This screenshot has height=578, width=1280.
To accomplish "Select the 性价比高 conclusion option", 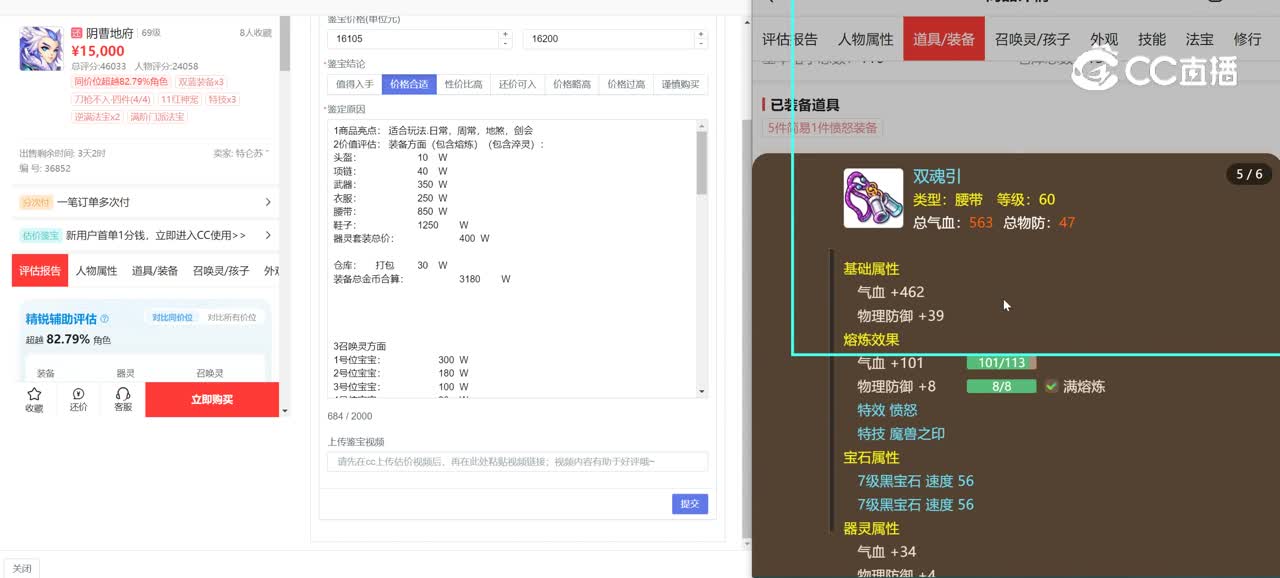I will click(x=463, y=85).
